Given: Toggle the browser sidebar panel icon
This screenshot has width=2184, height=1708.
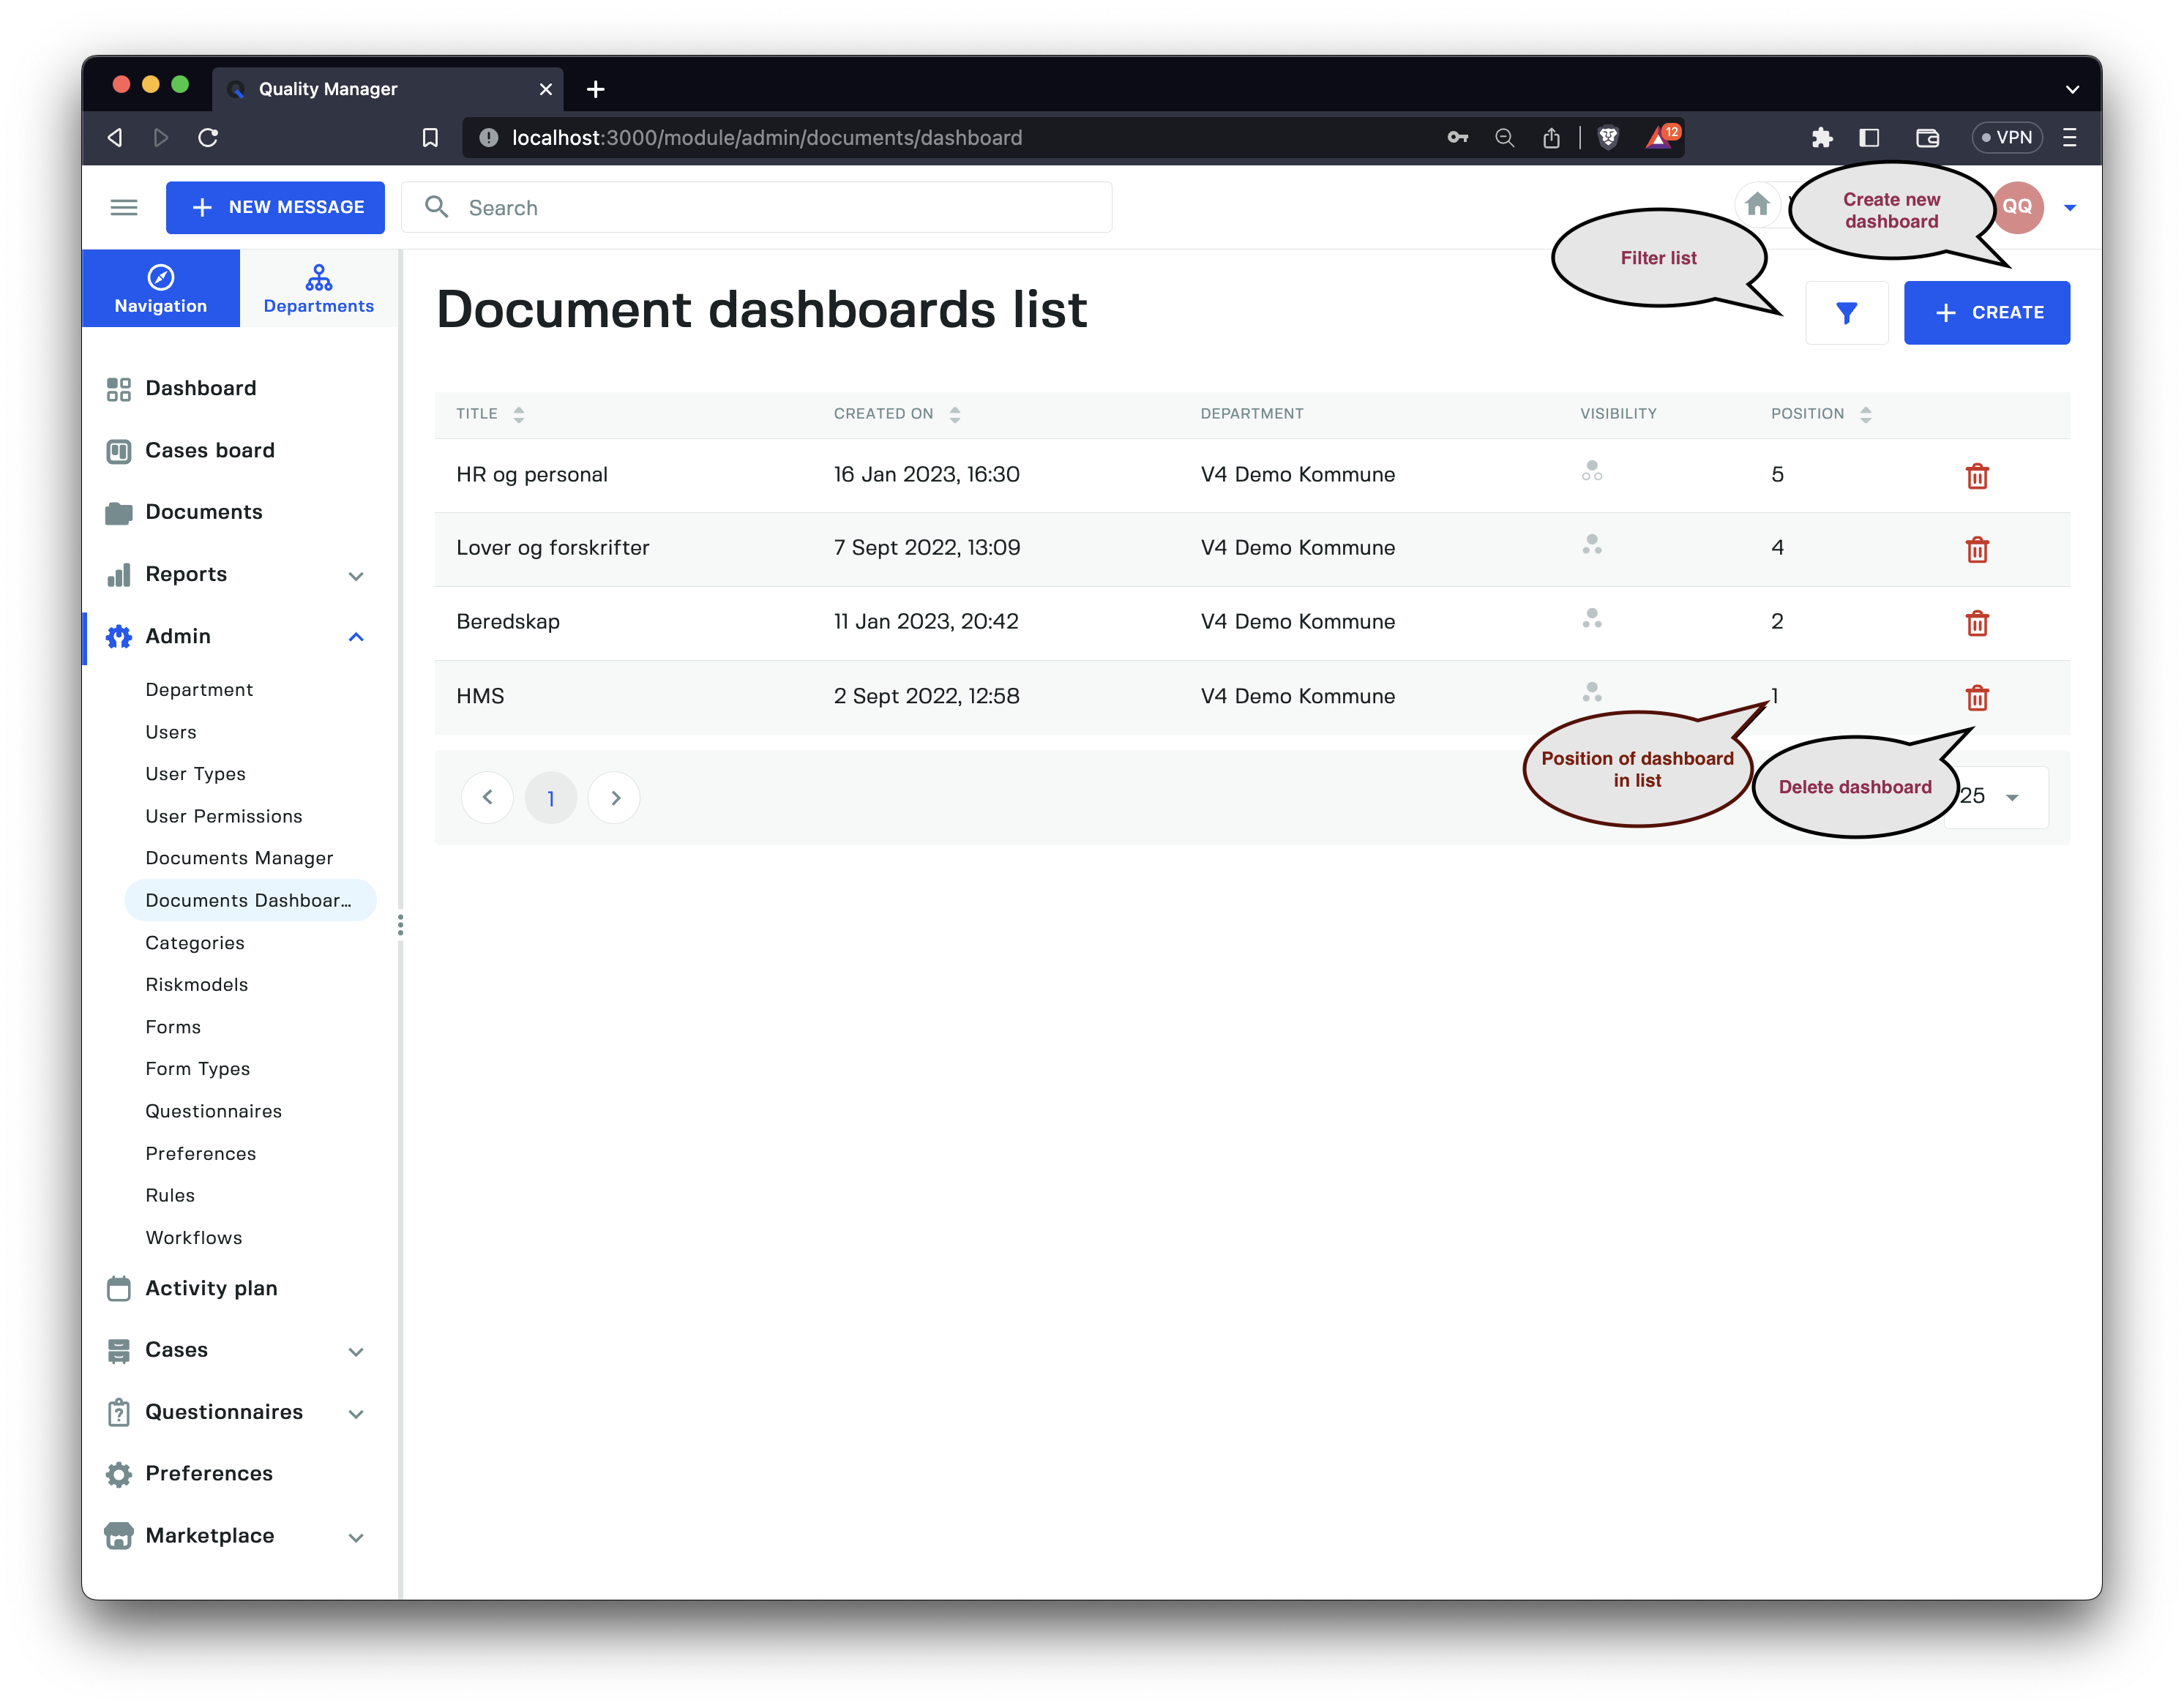Looking at the screenshot, I should (1869, 138).
